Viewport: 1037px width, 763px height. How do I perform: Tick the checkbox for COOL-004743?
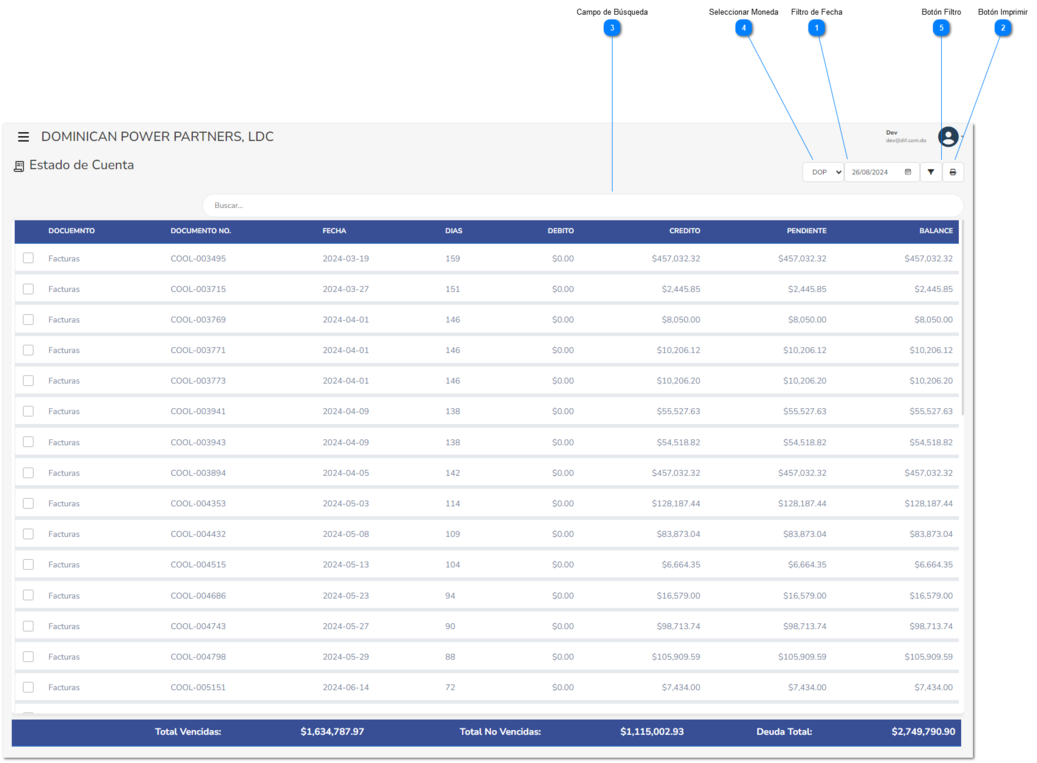(x=28, y=625)
